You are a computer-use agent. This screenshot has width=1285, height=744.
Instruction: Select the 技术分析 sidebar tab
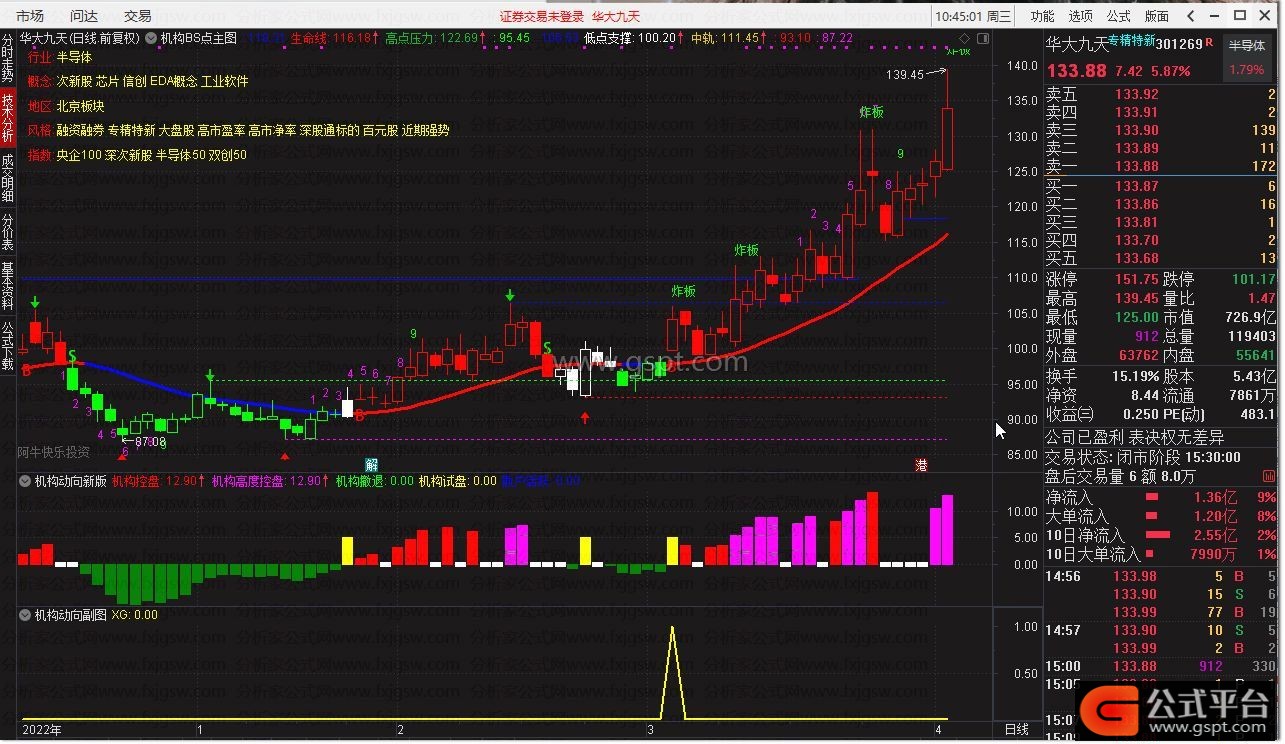click(8, 118)
